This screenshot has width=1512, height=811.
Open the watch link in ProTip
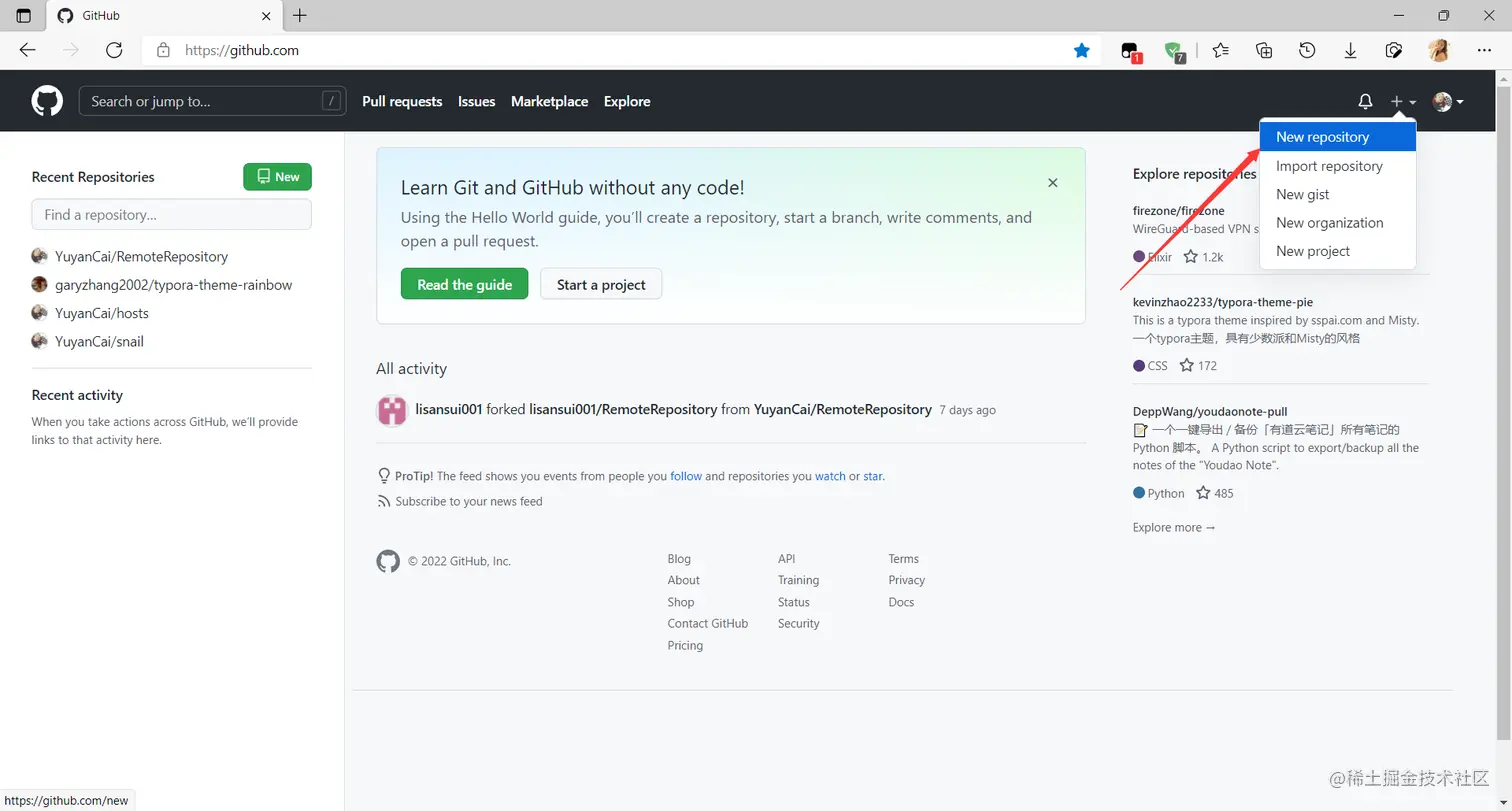tap(830, 476)
